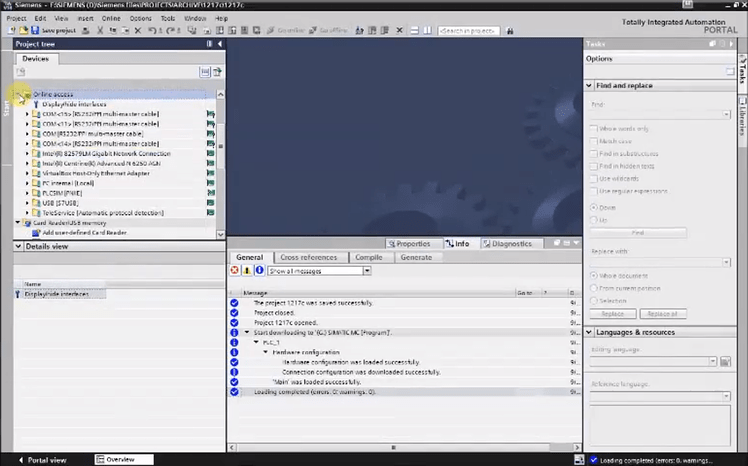This screenshot has height=466, width=748.
Task: Toggle the information filter icon in Info
Action: coord(259,270)
